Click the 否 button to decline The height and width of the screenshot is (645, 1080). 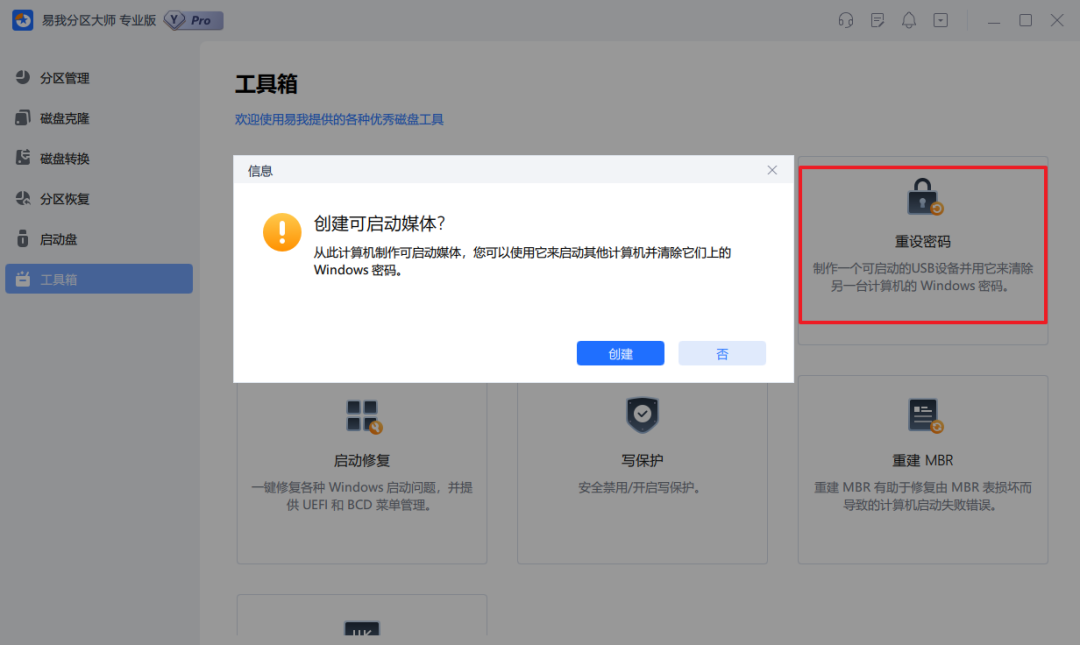pos(722,354)
